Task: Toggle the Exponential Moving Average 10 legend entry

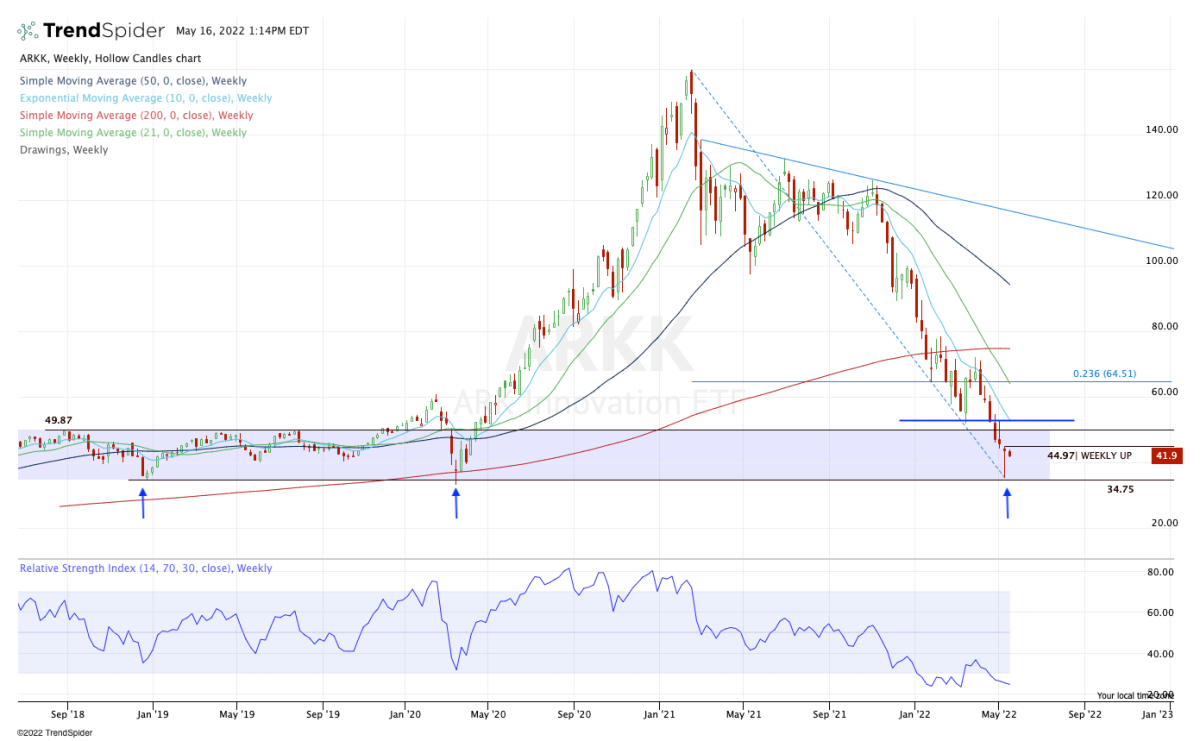Action: 145,98
